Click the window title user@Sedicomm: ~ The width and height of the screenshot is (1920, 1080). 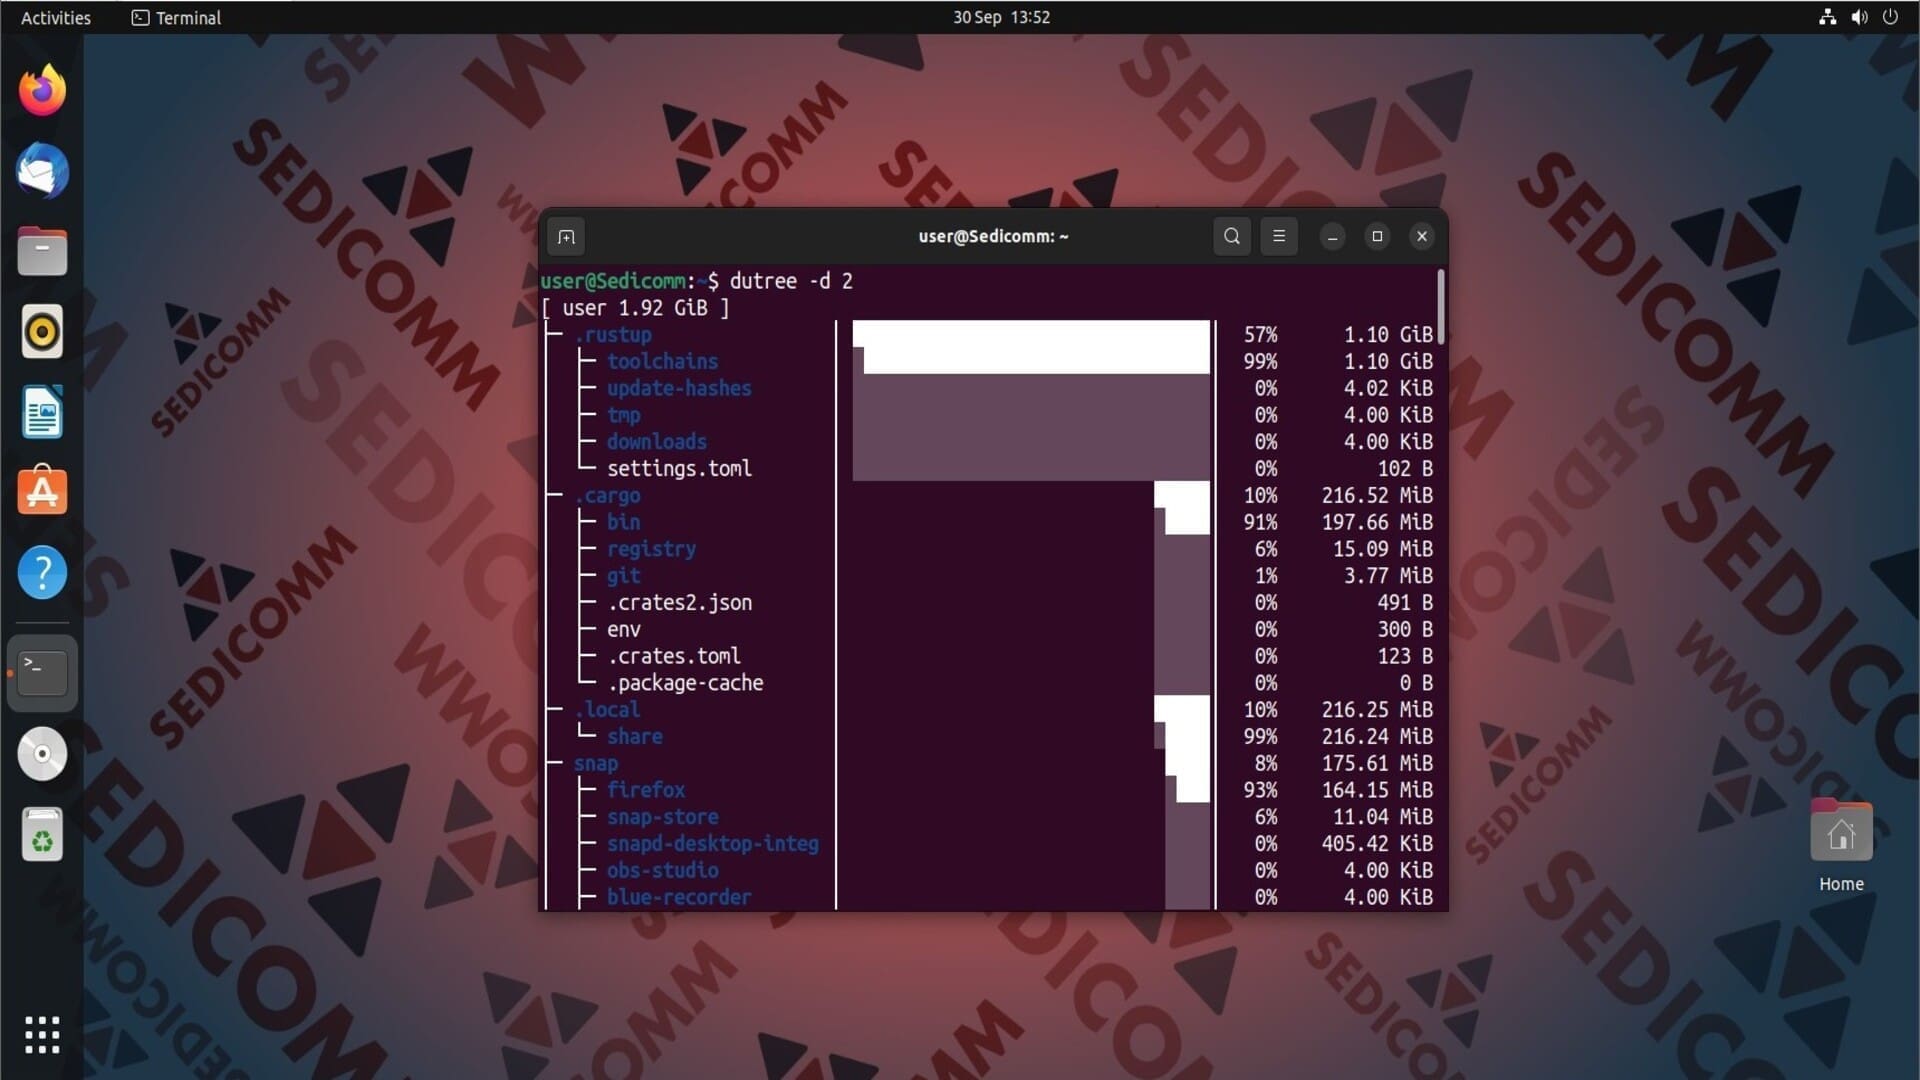[993, 237]
